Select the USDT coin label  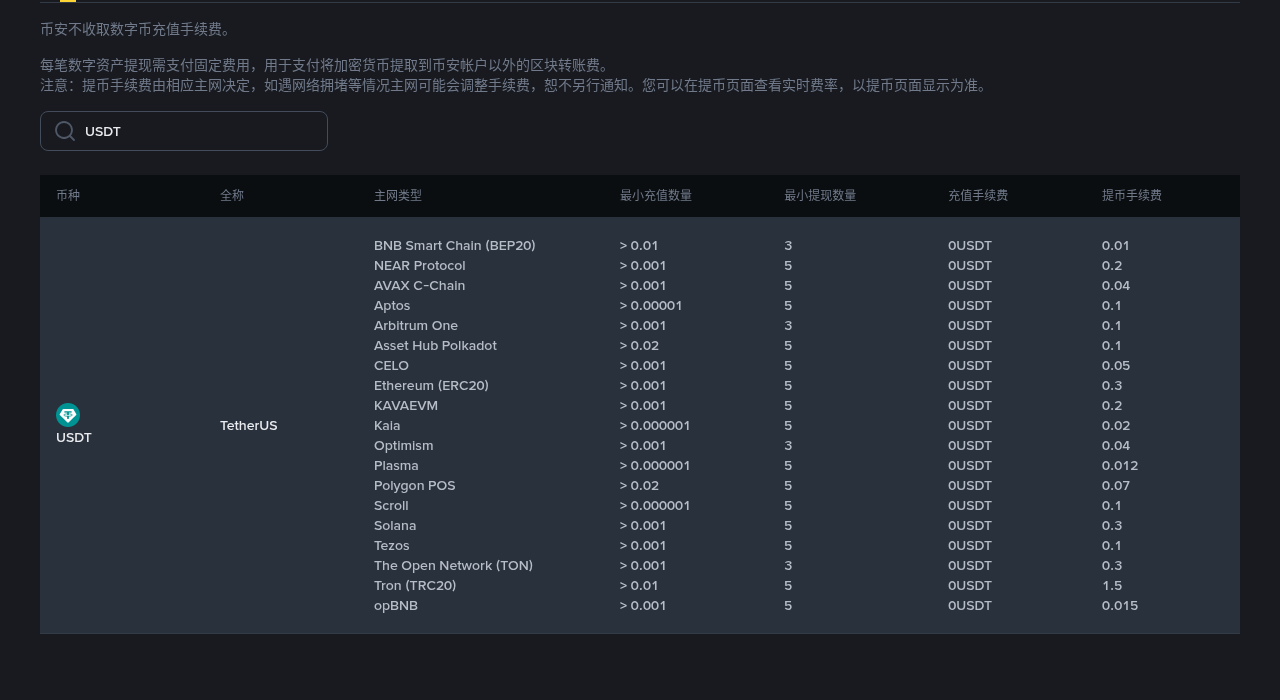(x=74, y=438)
